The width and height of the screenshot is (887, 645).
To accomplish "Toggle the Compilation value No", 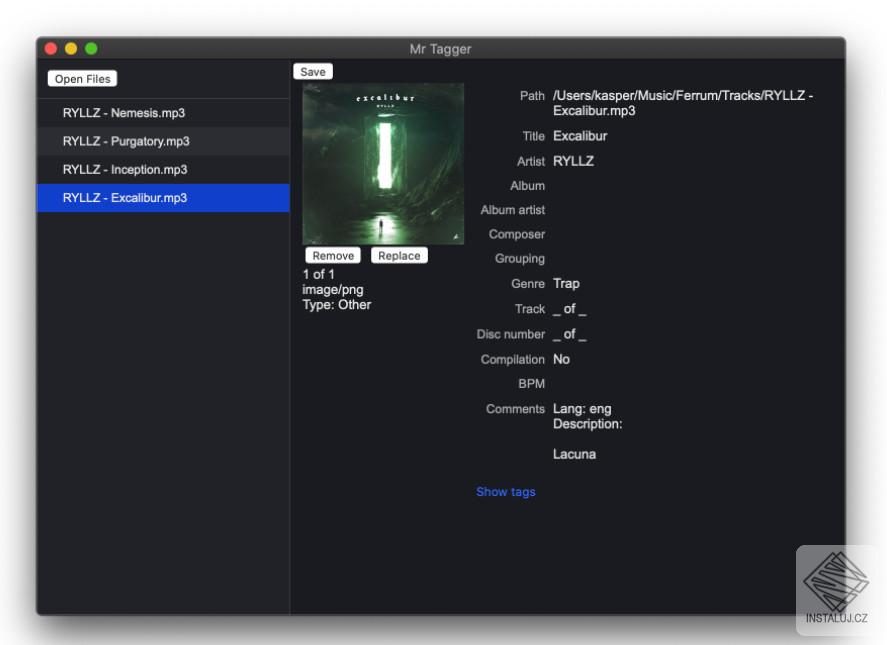I will pyautogui.click(x=561, y=359).
